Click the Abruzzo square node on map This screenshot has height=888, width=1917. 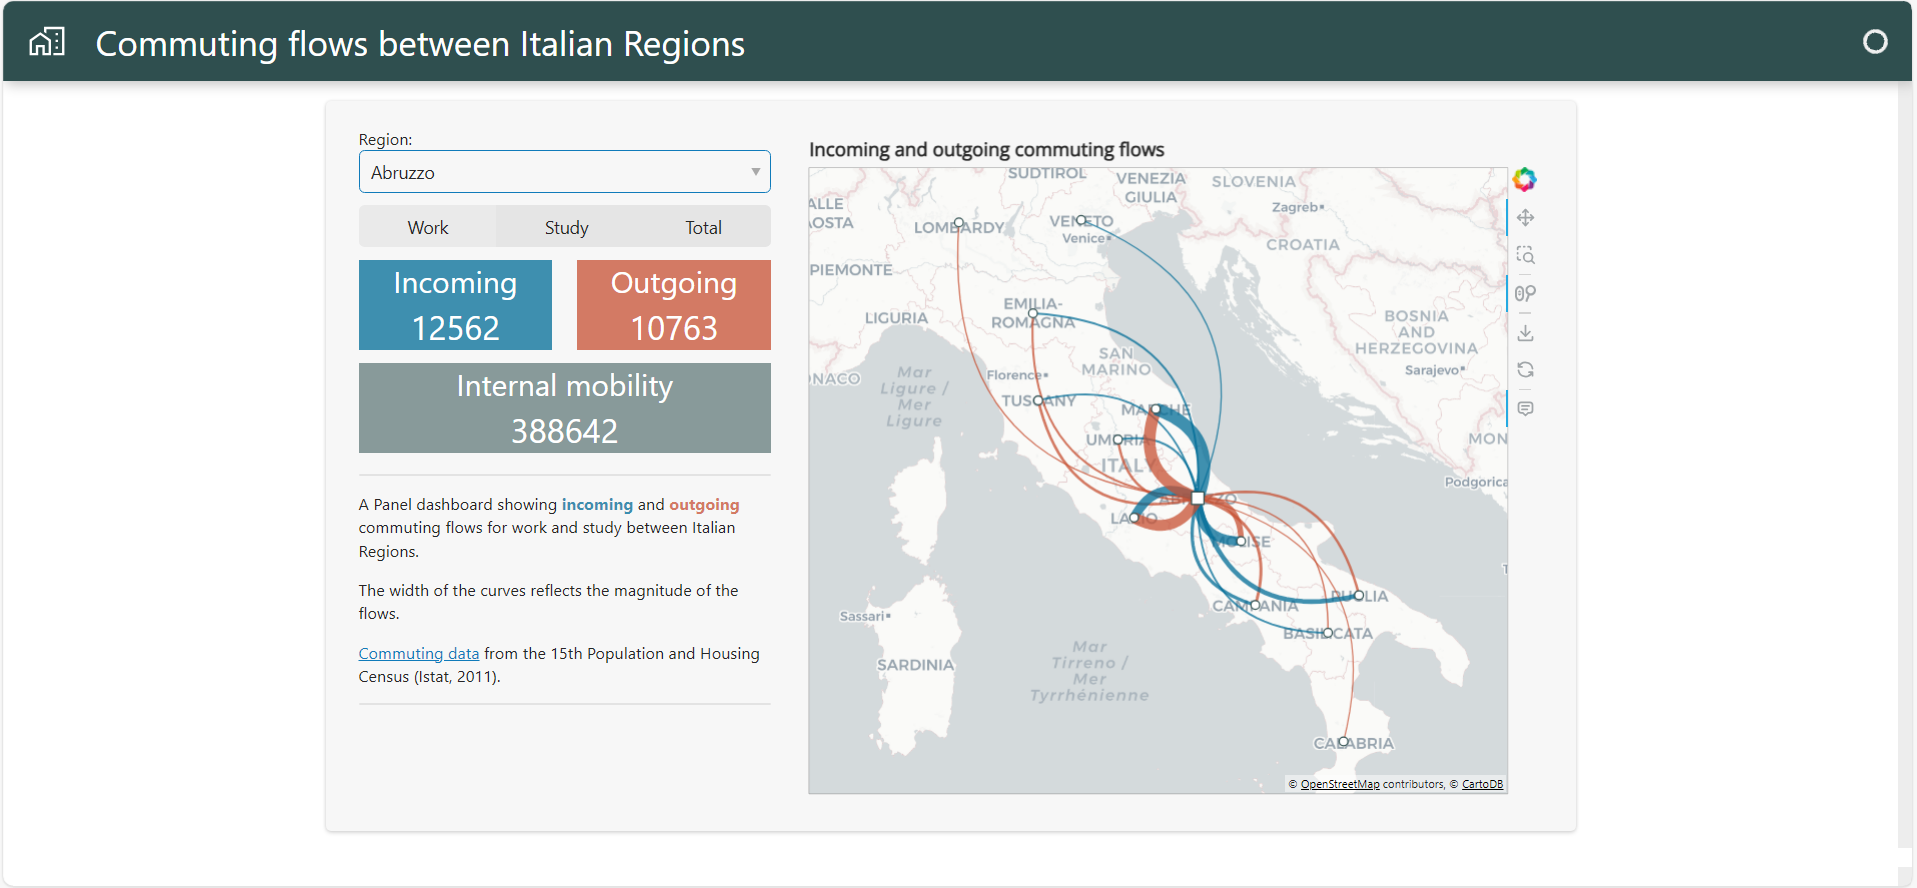click(1197, 497)
